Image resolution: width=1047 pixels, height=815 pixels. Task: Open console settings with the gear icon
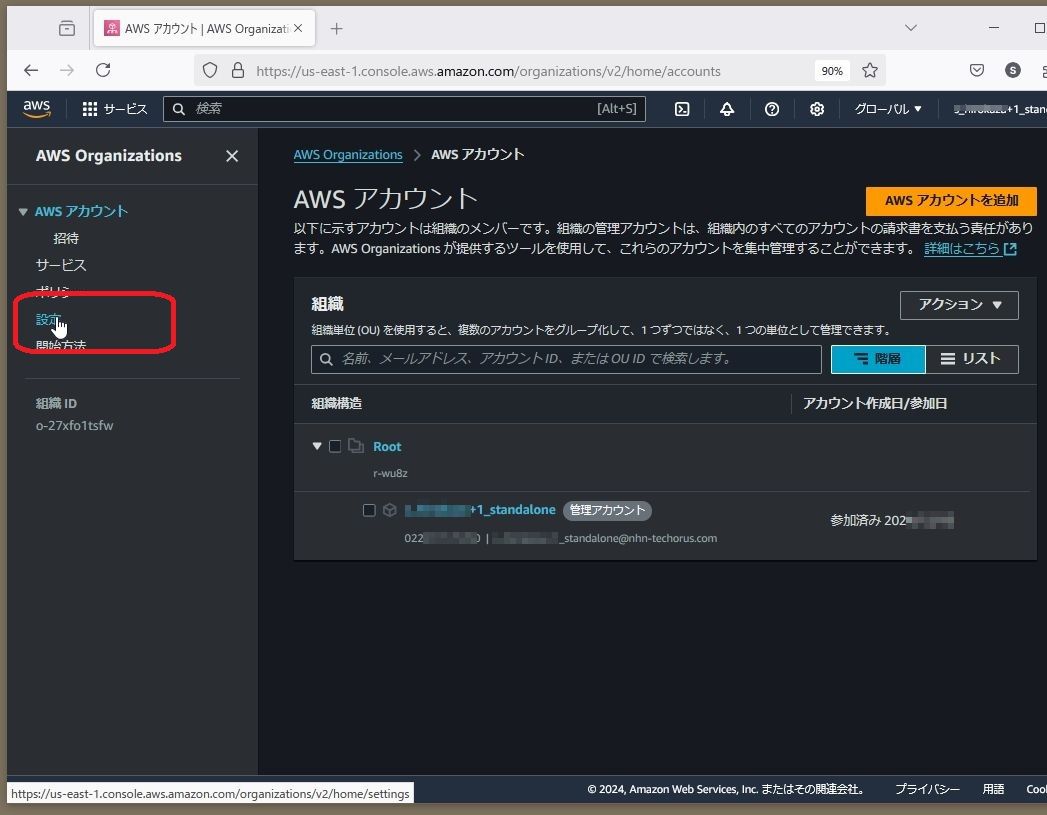pyautogui.click(x=816, y=108)
